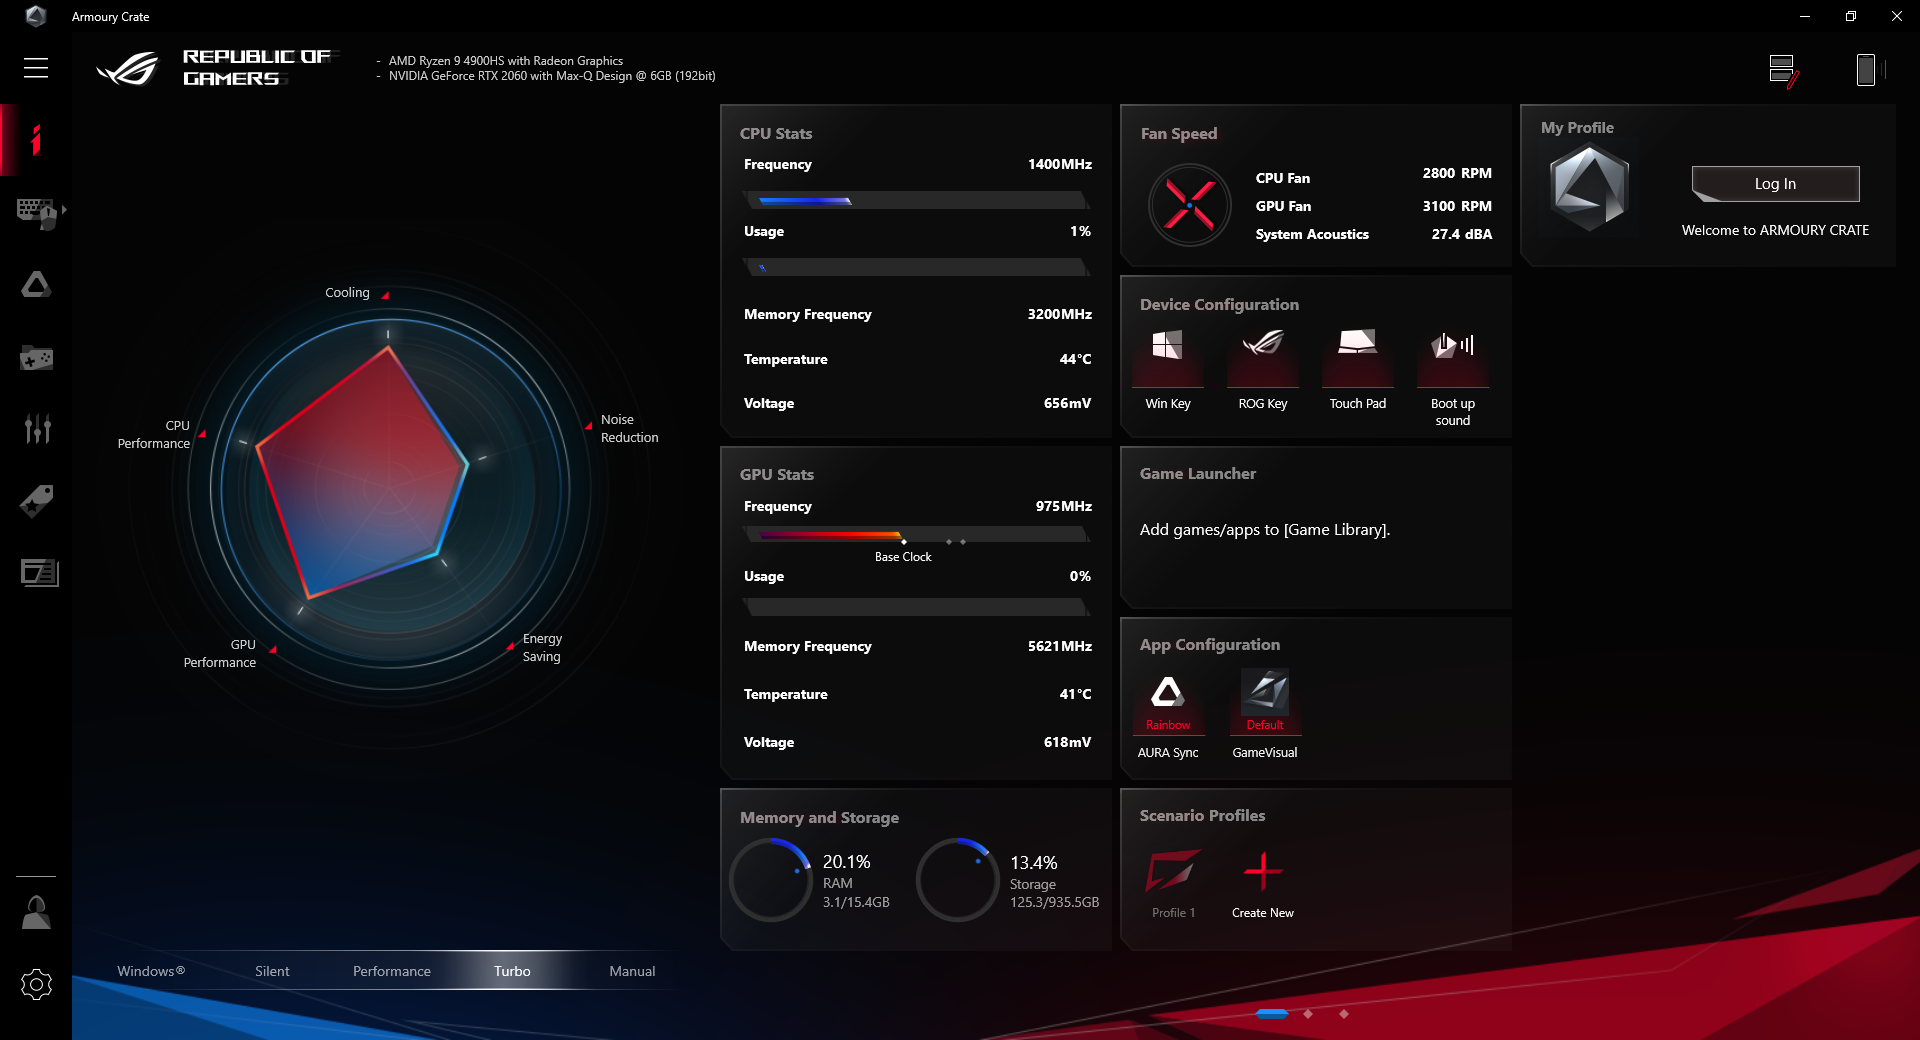Go to the third dashboard page indicator
This screenshot has height=1040, width=1920.
point(1344,1014)
